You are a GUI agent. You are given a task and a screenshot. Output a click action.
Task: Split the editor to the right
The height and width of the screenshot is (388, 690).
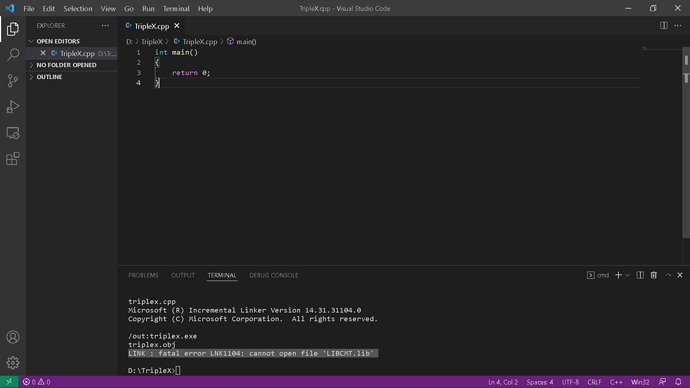coord(664,26)
